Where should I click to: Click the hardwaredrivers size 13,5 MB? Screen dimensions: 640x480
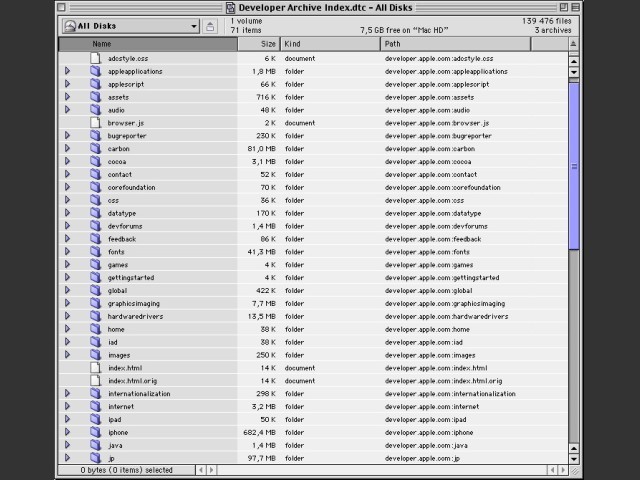(262, 316)
